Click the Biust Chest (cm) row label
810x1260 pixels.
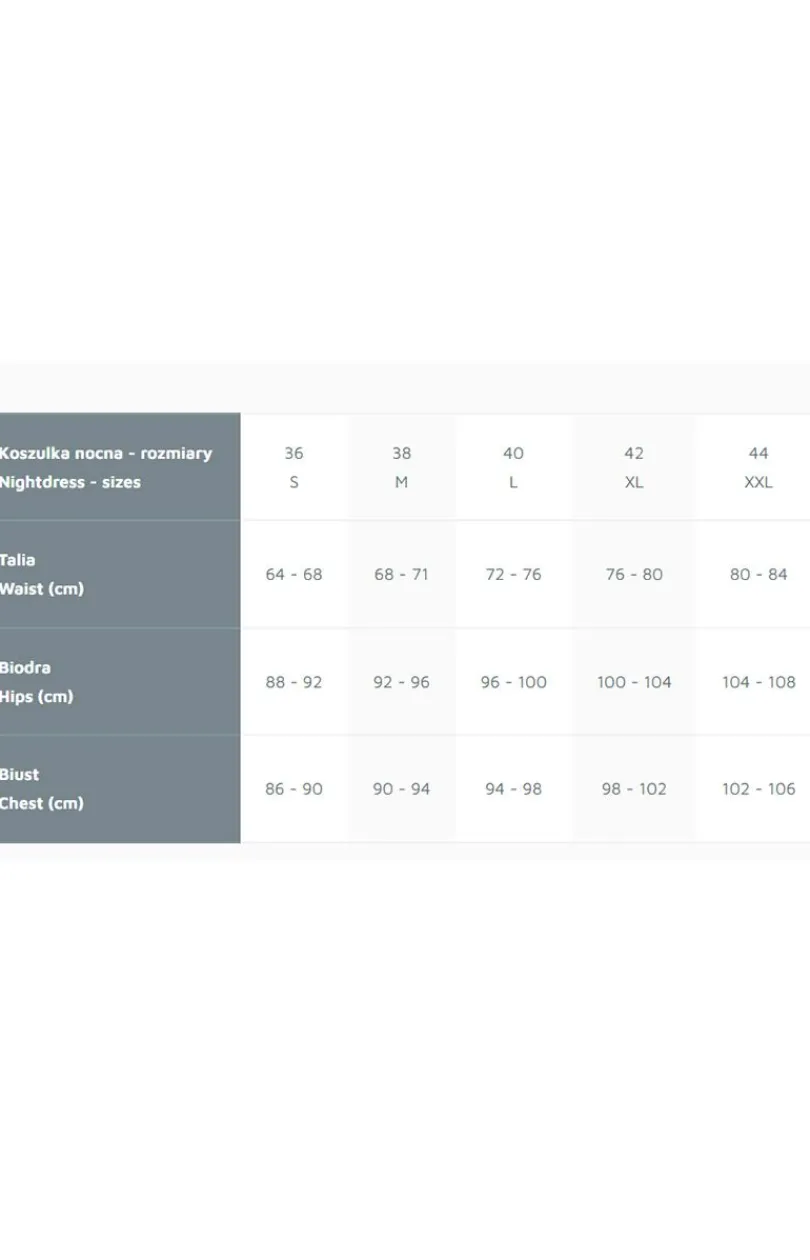click(x=120, y=789)
